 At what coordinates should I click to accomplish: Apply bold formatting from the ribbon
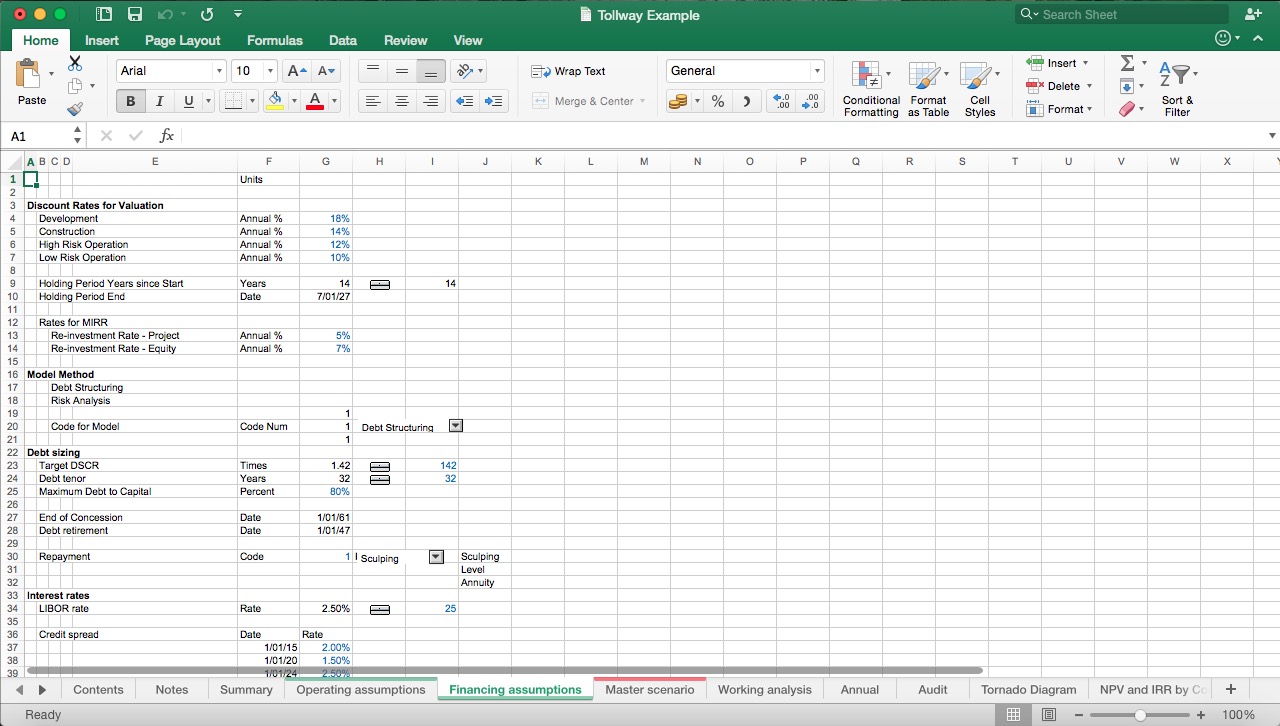coord(130,101)
